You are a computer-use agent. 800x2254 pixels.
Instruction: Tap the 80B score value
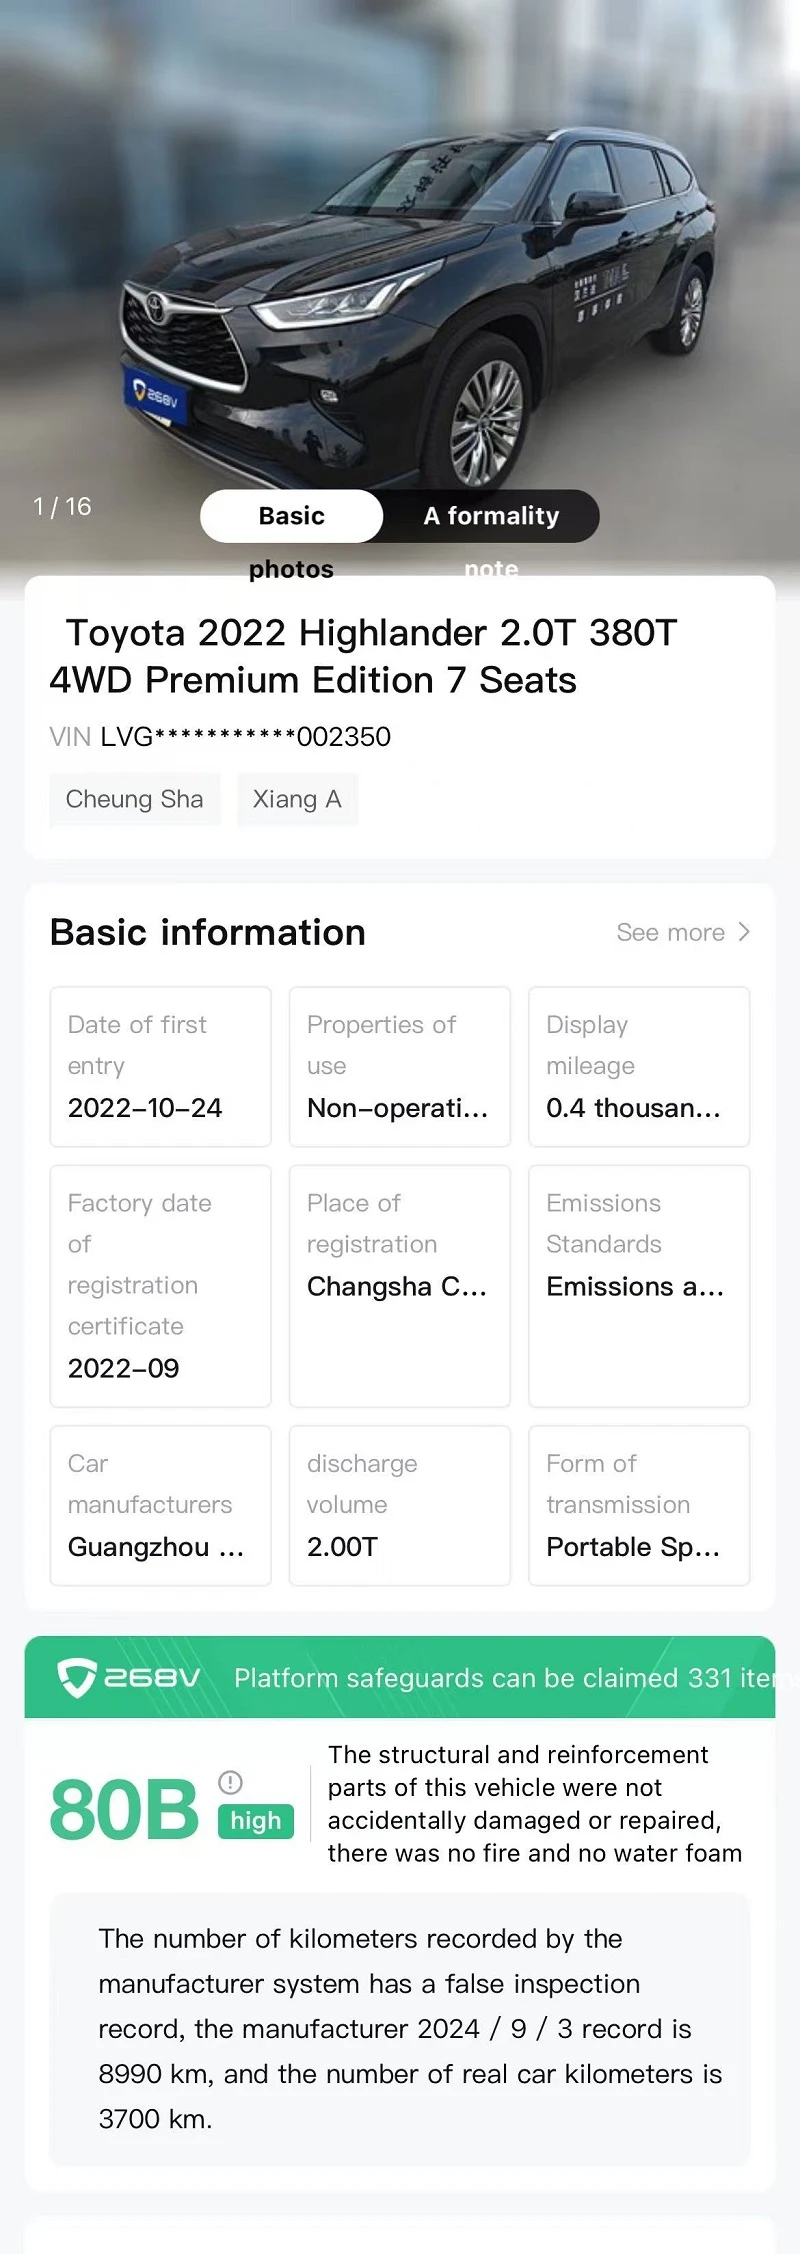(125, 1810)
